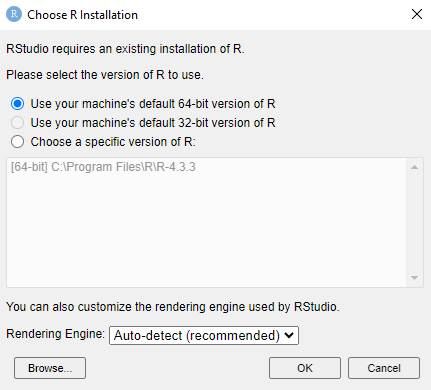This screenshot has height=390, width=431.
Task: Expand via the chevron beside Auto-detect (recommended)
Action: (x=289, y=335)
